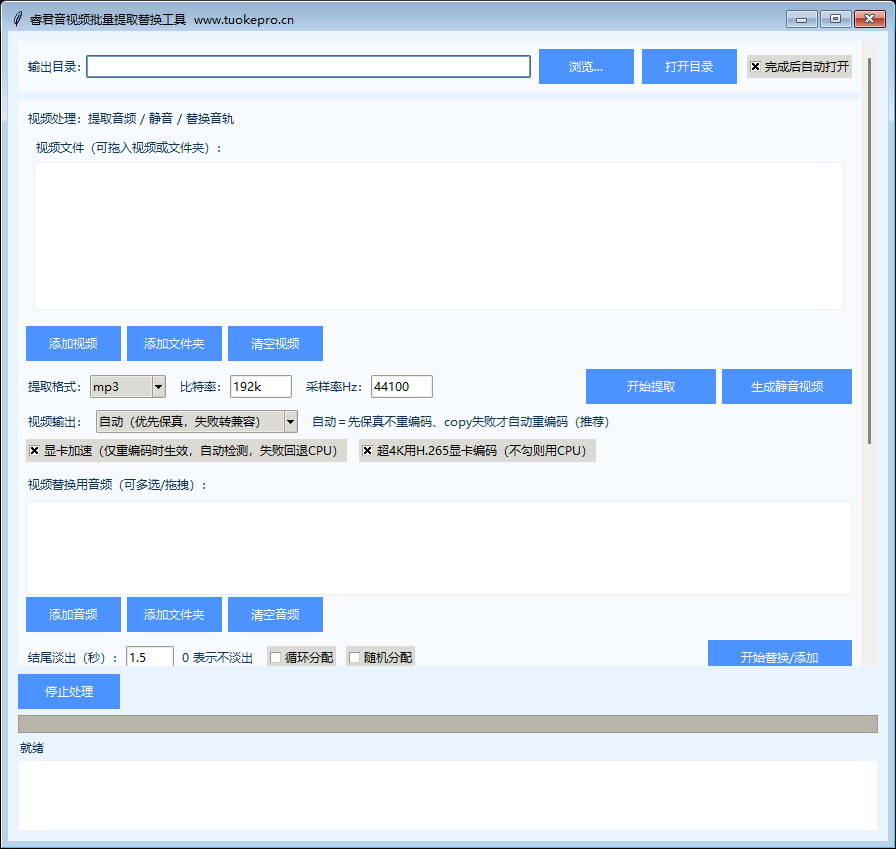Click the 浏览... button
The height and width of the screenshot is (849, 896).
click(586, 66)
